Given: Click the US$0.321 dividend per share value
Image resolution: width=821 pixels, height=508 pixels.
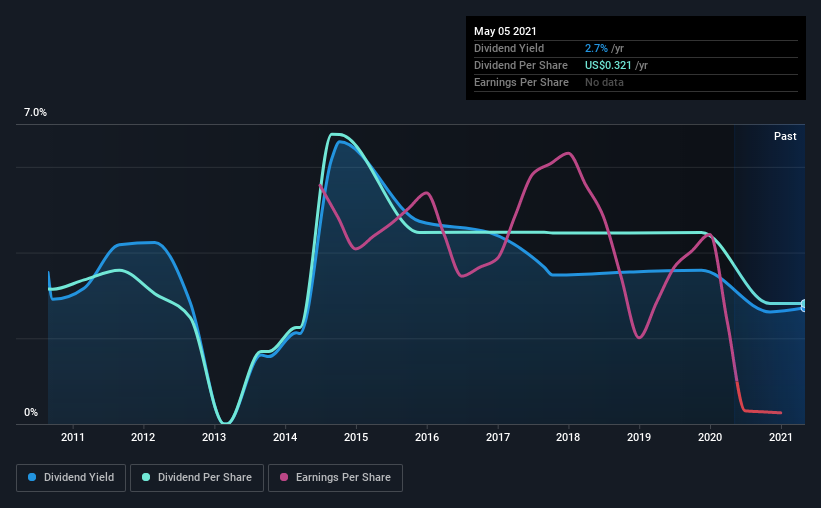Looking at the screenshot, I should 608,65.
